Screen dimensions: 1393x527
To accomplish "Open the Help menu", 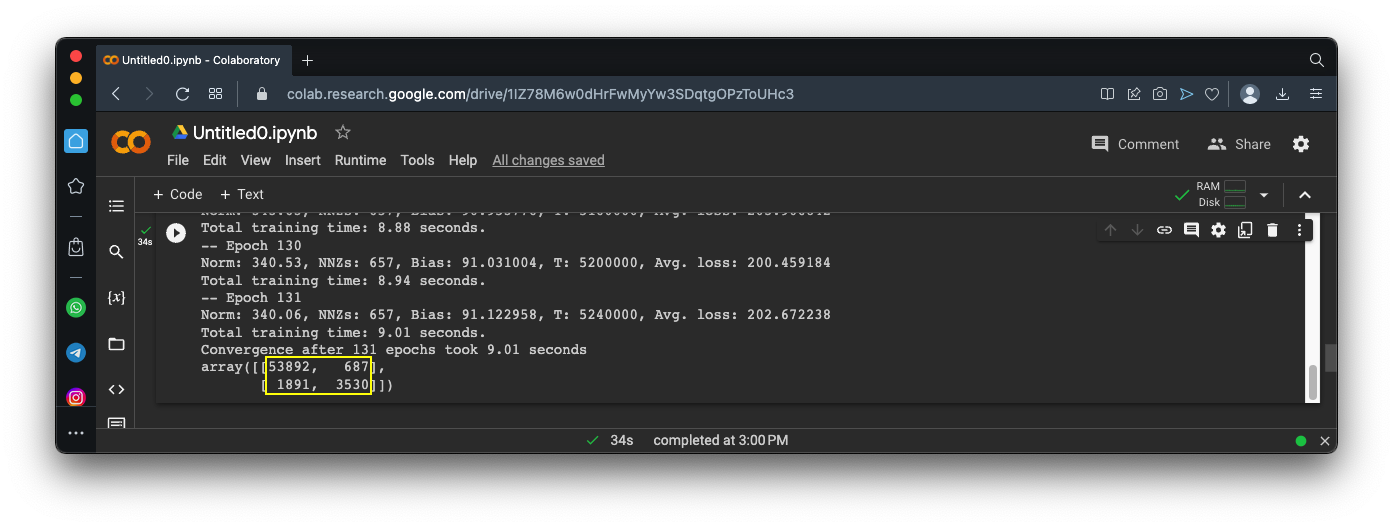I will tap(463, 160).
